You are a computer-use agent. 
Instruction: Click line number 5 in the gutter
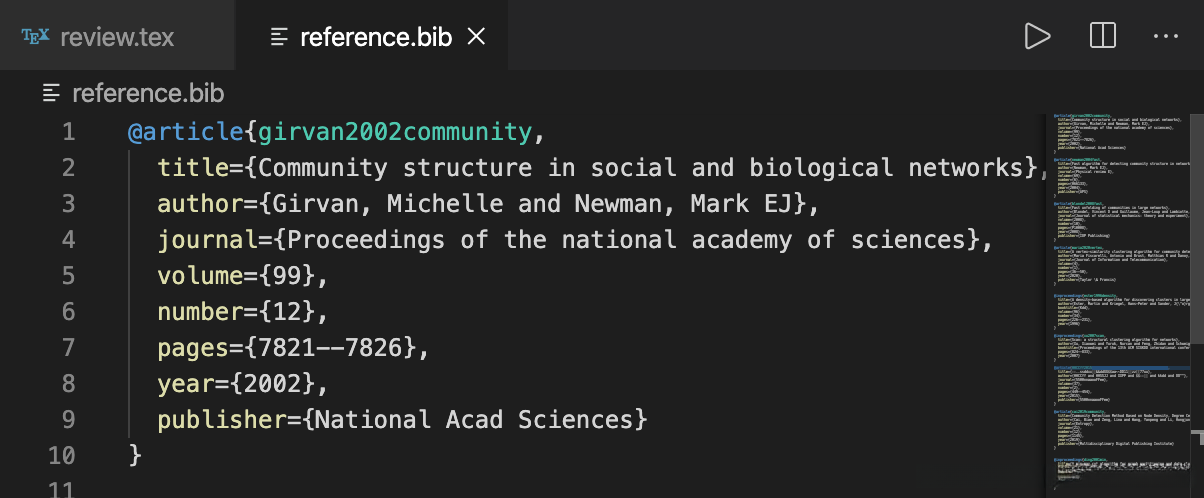[x=68, y=275]
